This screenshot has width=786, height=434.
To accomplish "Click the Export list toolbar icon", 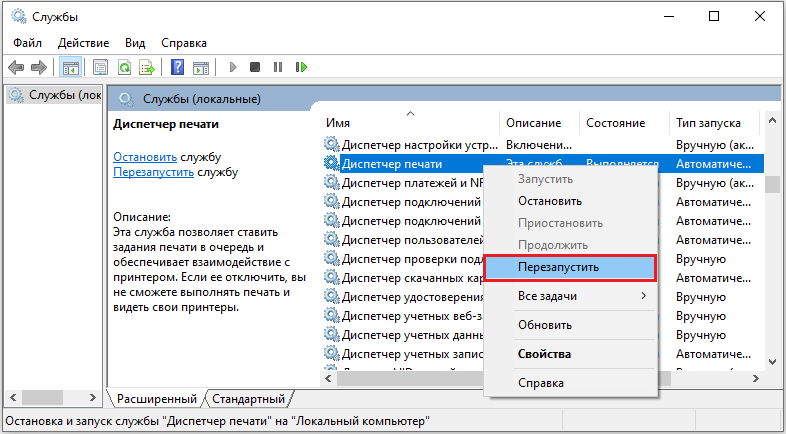I will (147, 67).
